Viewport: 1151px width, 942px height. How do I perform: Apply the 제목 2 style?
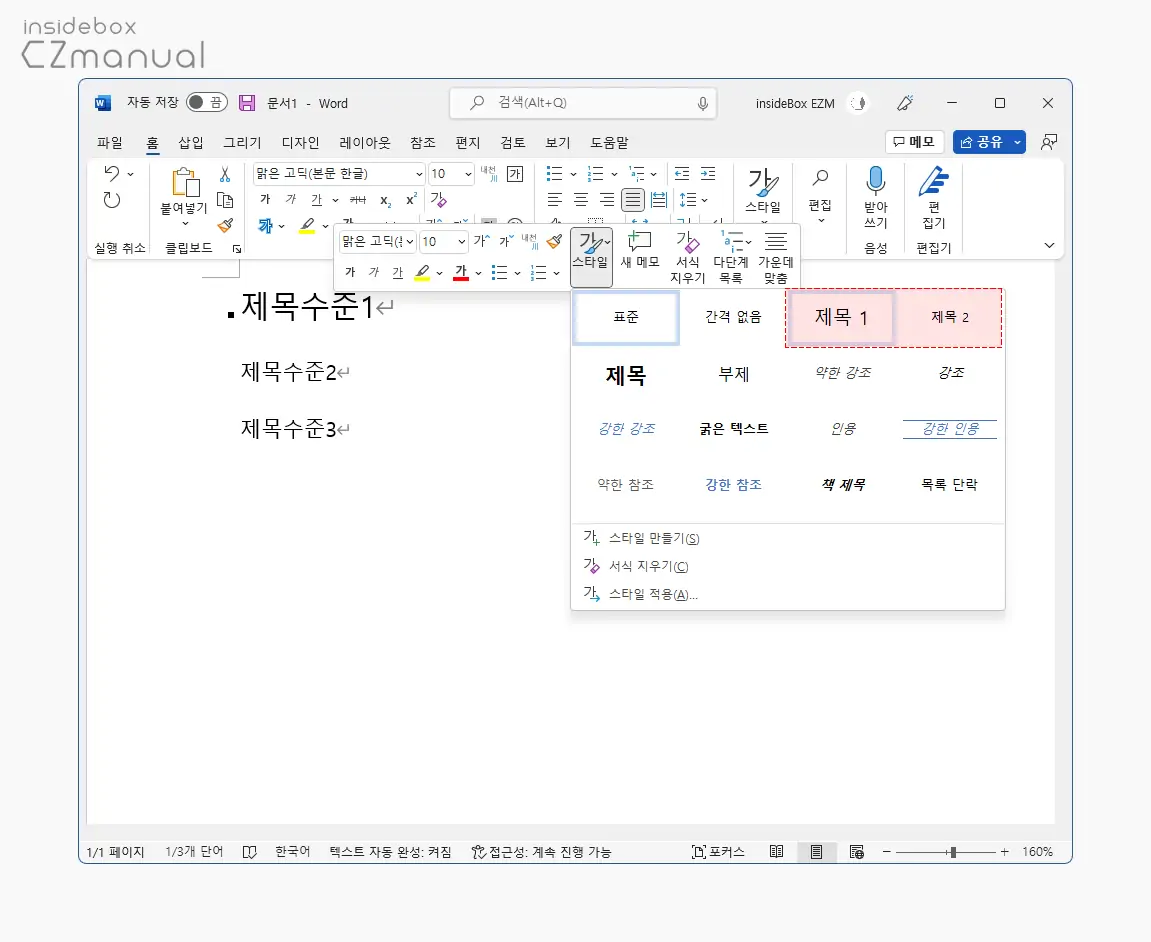tap(949, 317)
